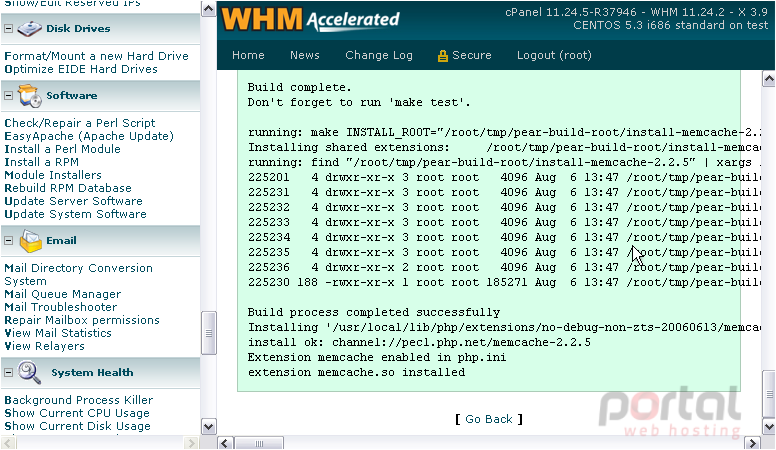Click the 'Build complete.' output line

[299, 88]
